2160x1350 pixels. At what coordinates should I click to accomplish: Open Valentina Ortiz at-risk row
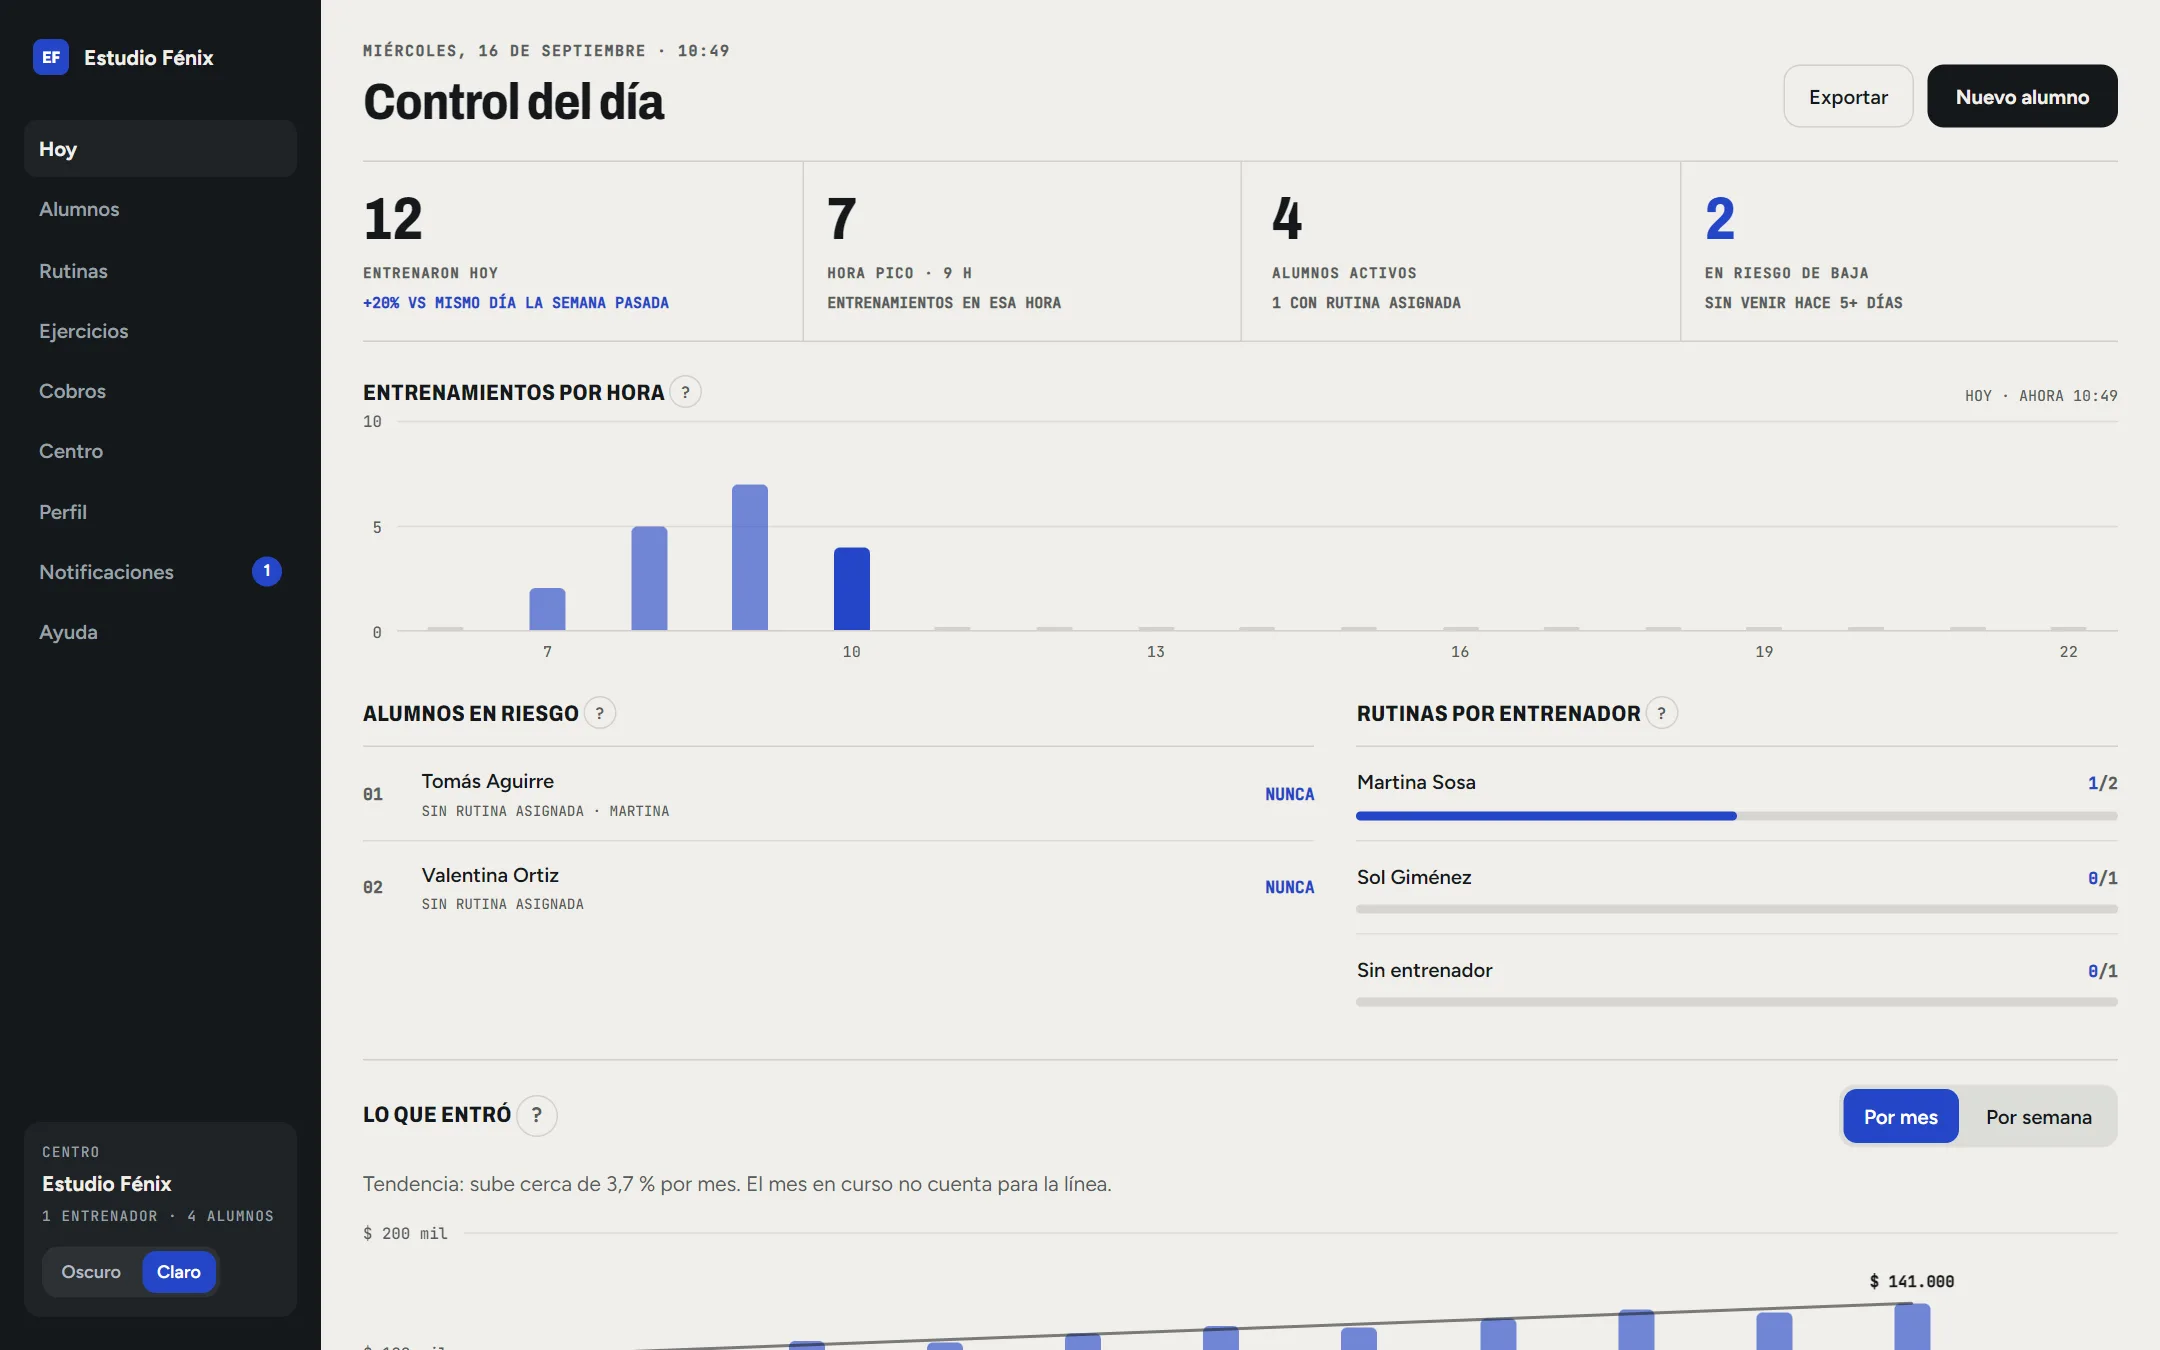coord(838,888)
